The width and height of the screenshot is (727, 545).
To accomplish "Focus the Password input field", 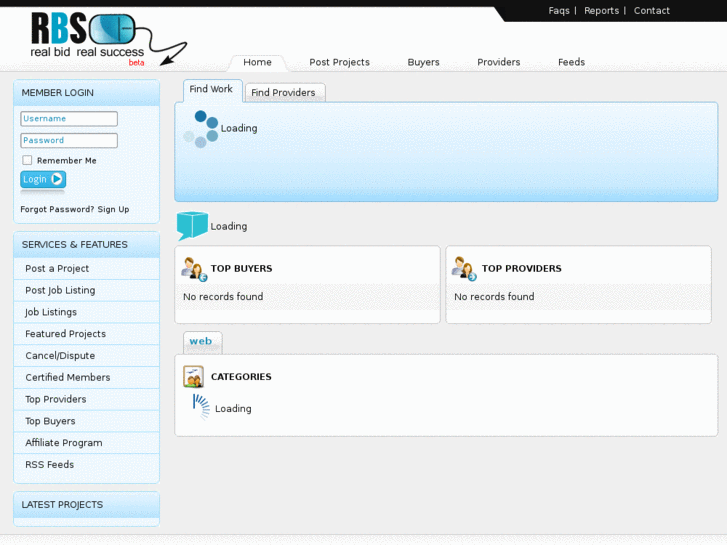I will [x=69, y=141].
